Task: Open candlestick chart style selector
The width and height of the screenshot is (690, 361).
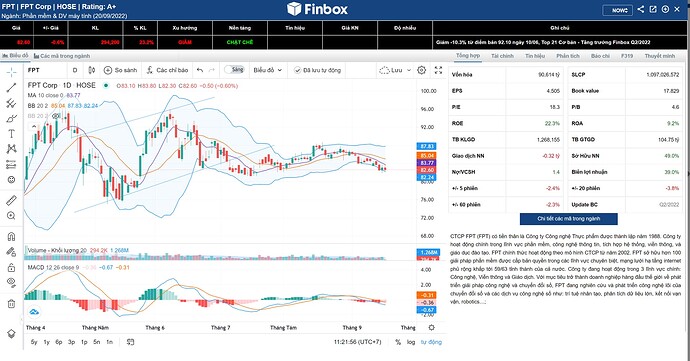Action: coord(92,70)
